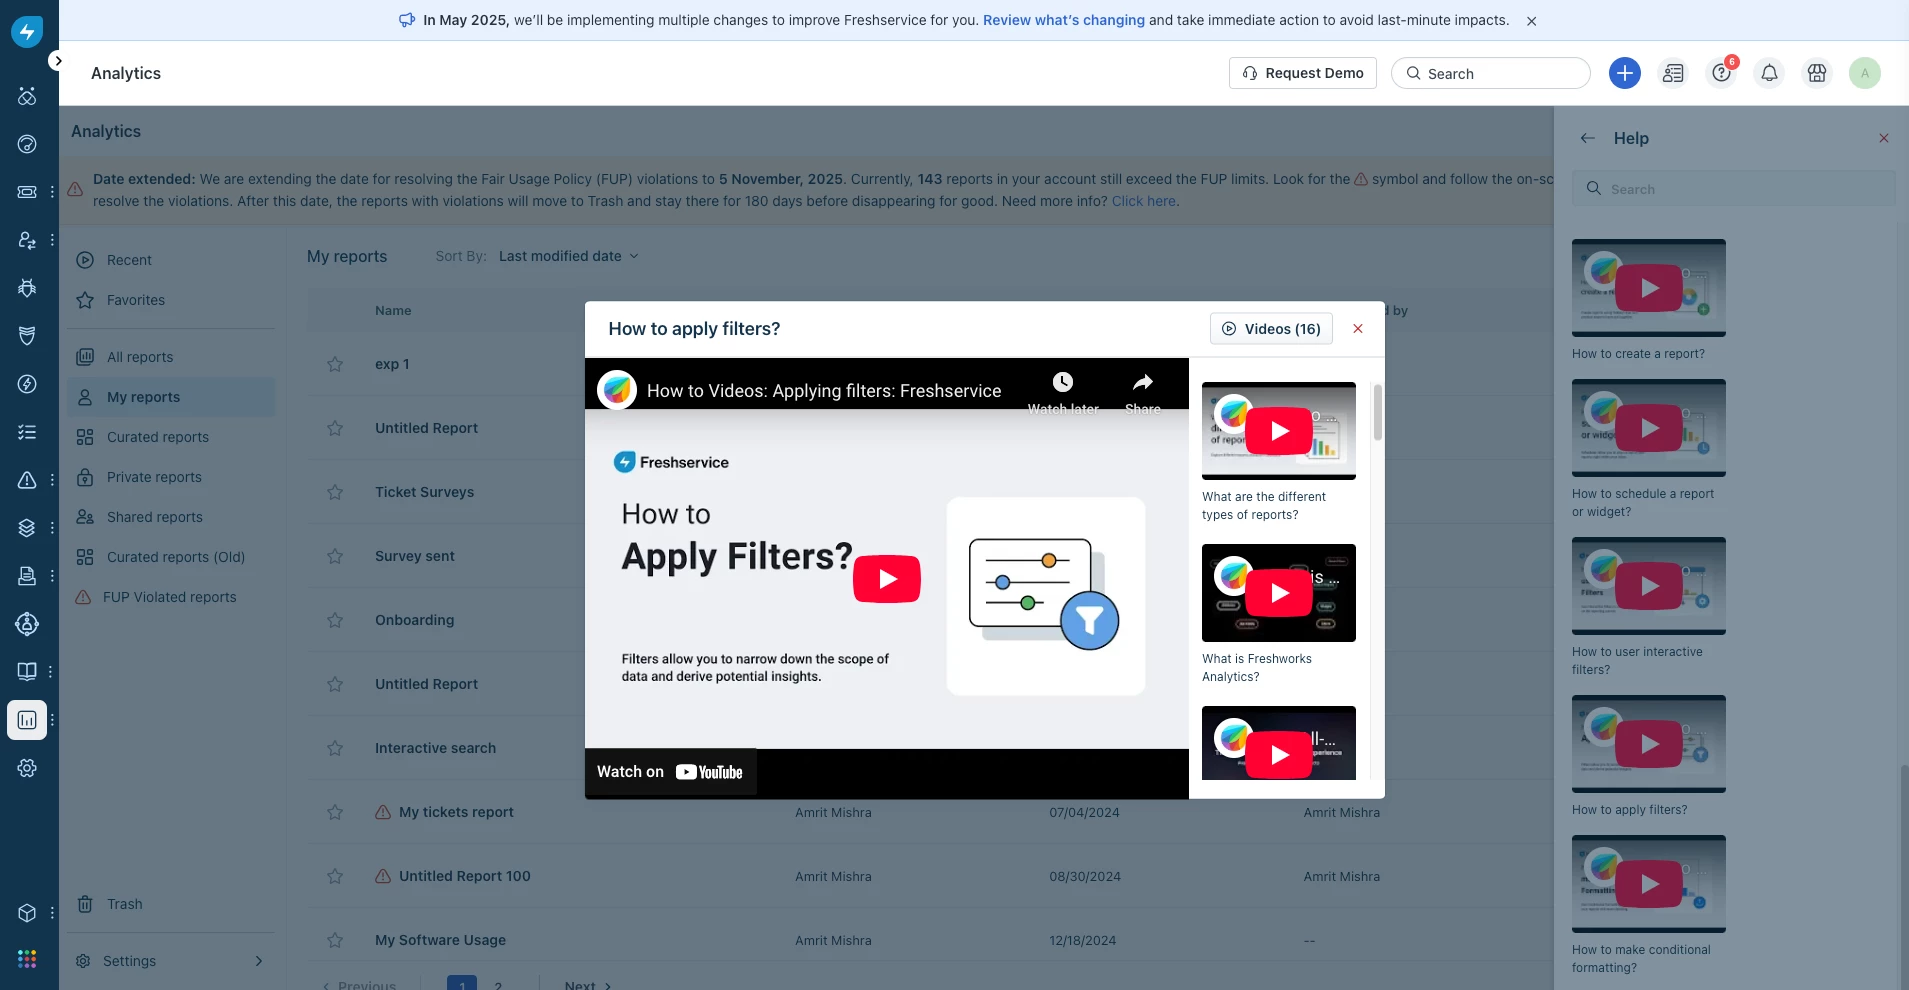Viewport: 1909px width, 990px height.
Task: Open the Solutions book icon in sidebar
Action: coord(27,672)
